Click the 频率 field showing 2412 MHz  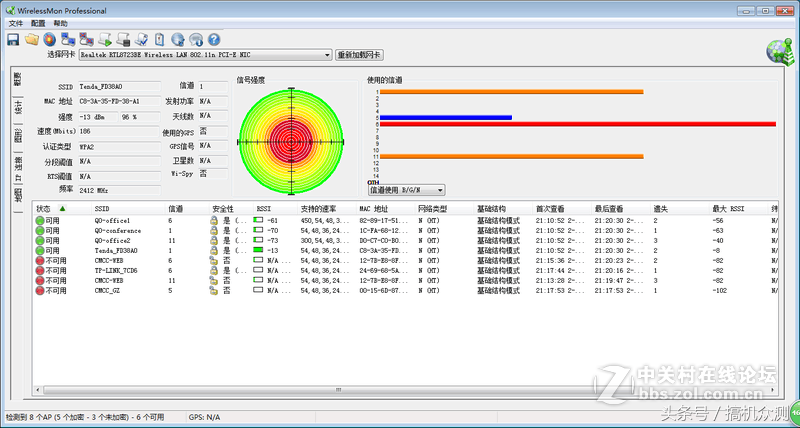coord(119,190)
